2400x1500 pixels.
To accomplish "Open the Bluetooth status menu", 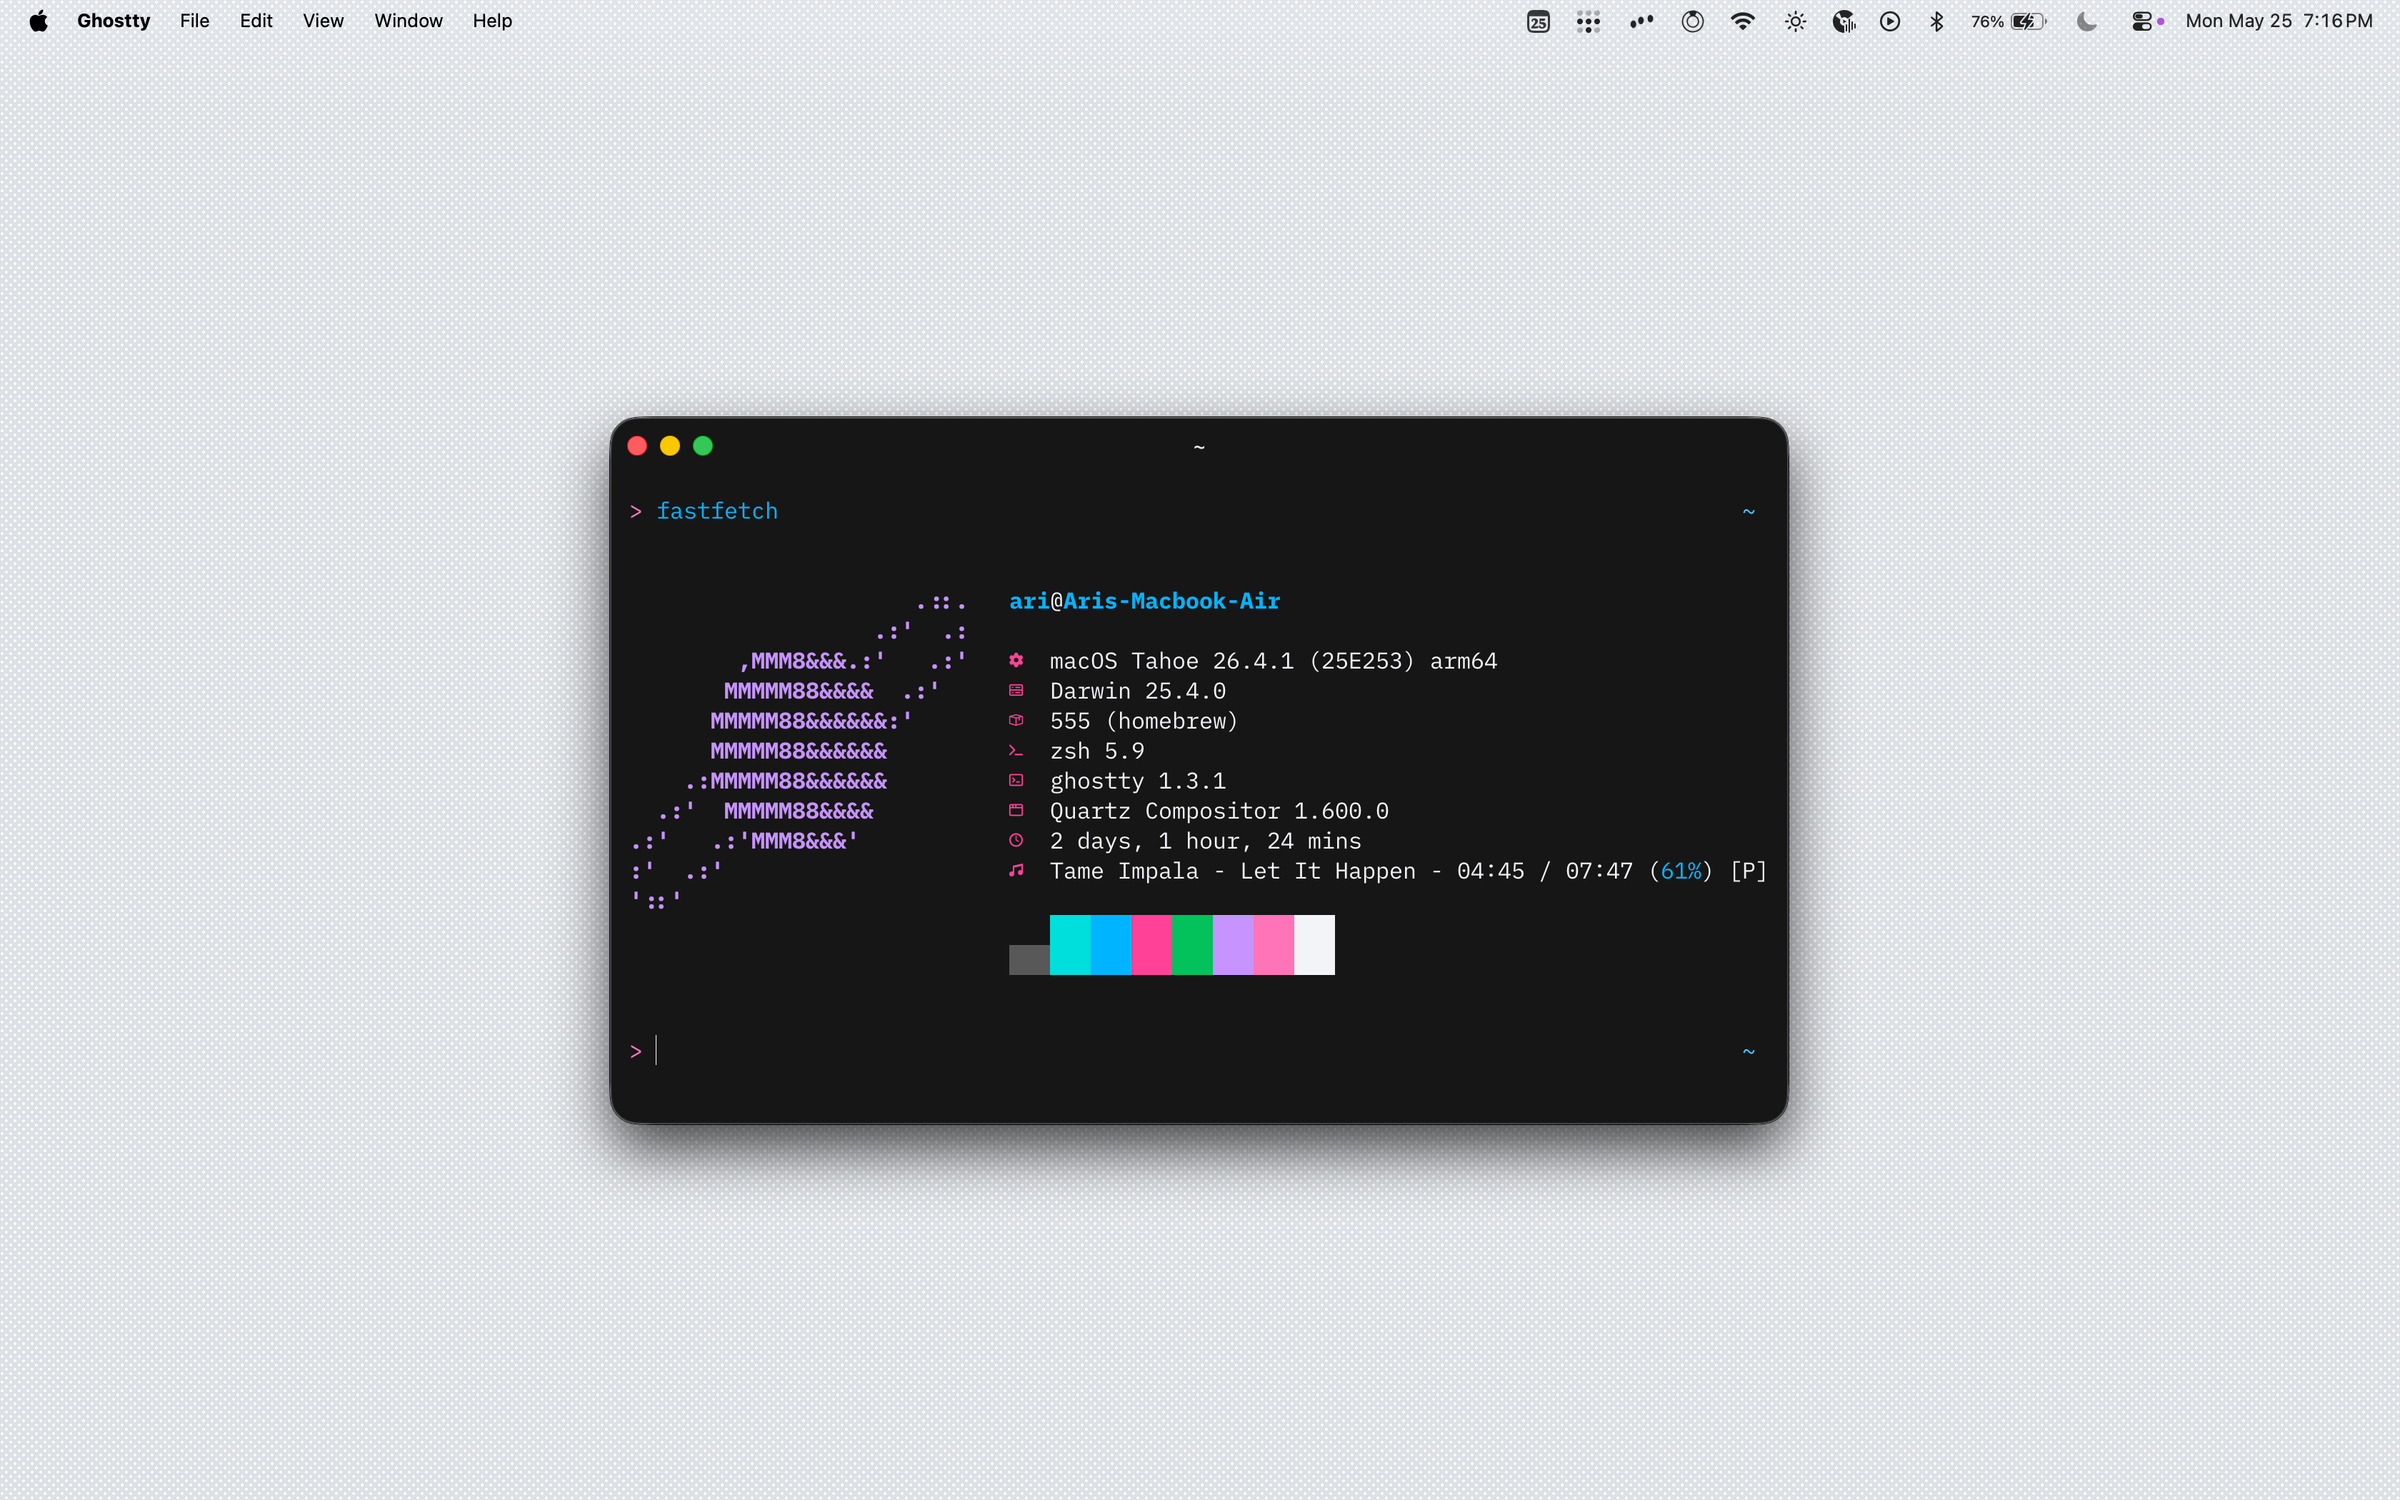I will (x=1937, y=21).
